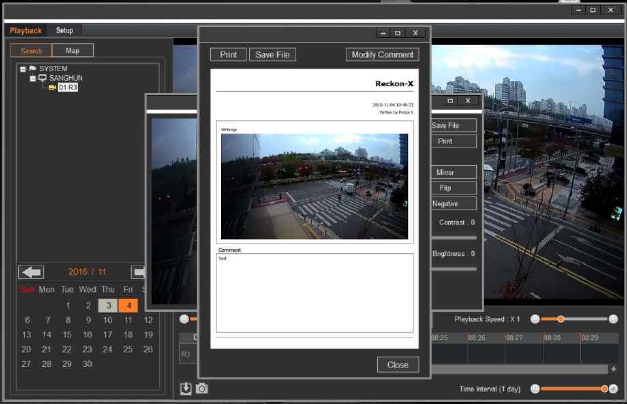Click the Flip button

coord(454,188)
